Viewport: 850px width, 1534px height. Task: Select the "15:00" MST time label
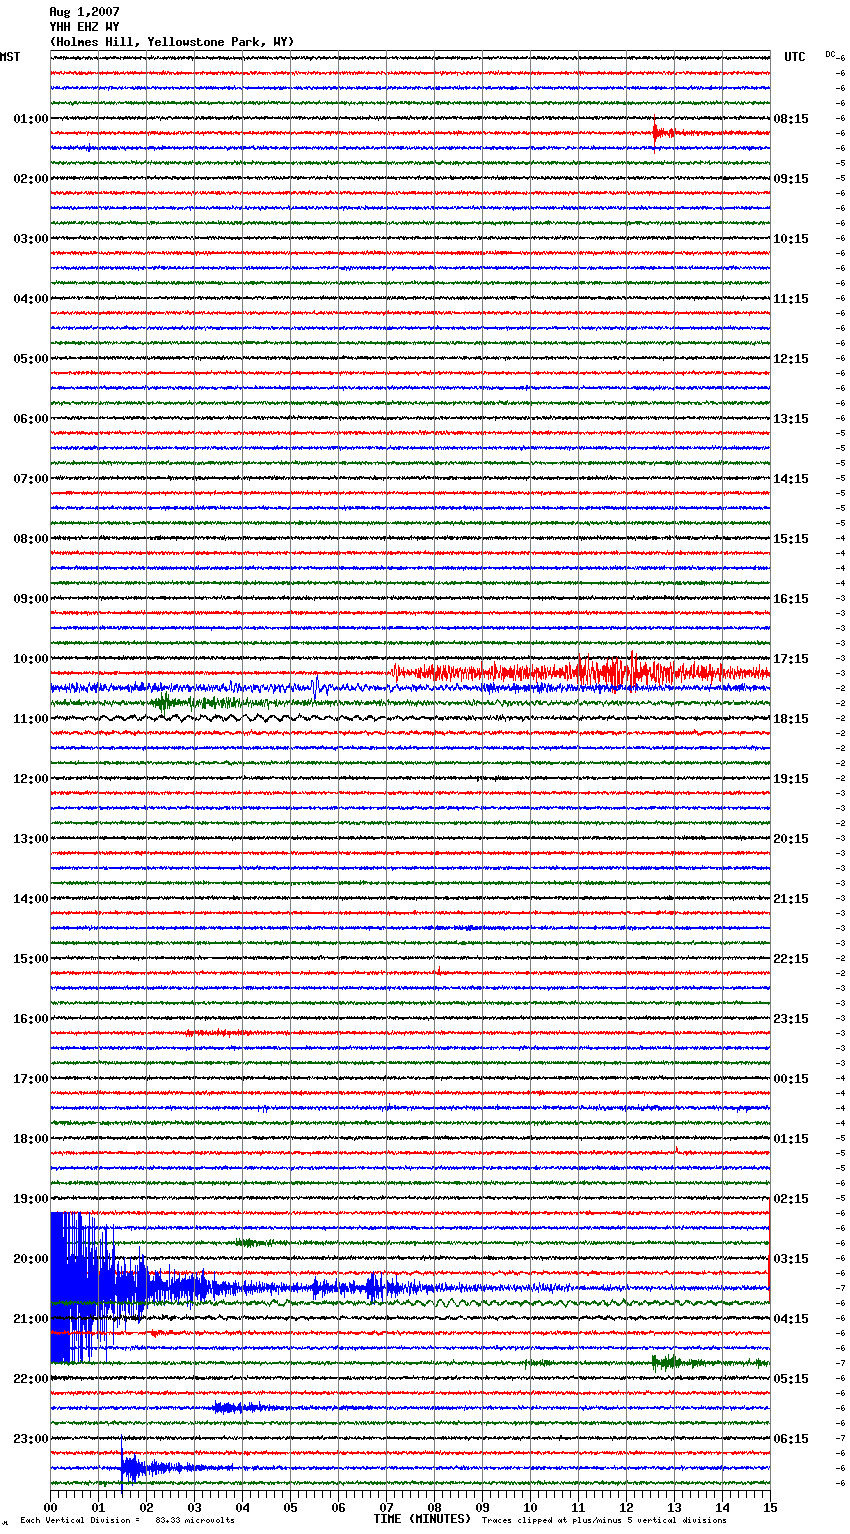pyautogui.click(x=31, y=959)
